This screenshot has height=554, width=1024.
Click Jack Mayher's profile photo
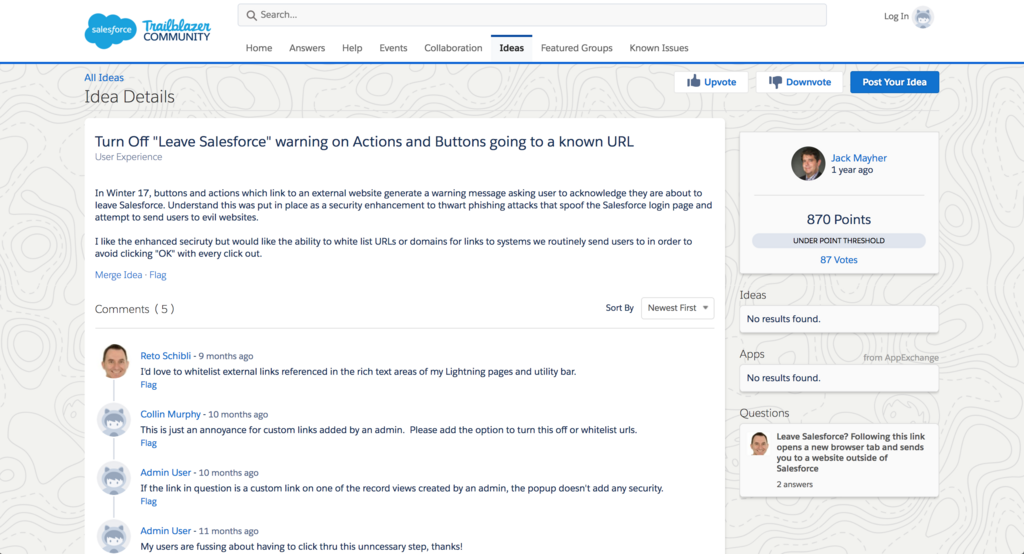pyautogui.click(x=808, y=163)
